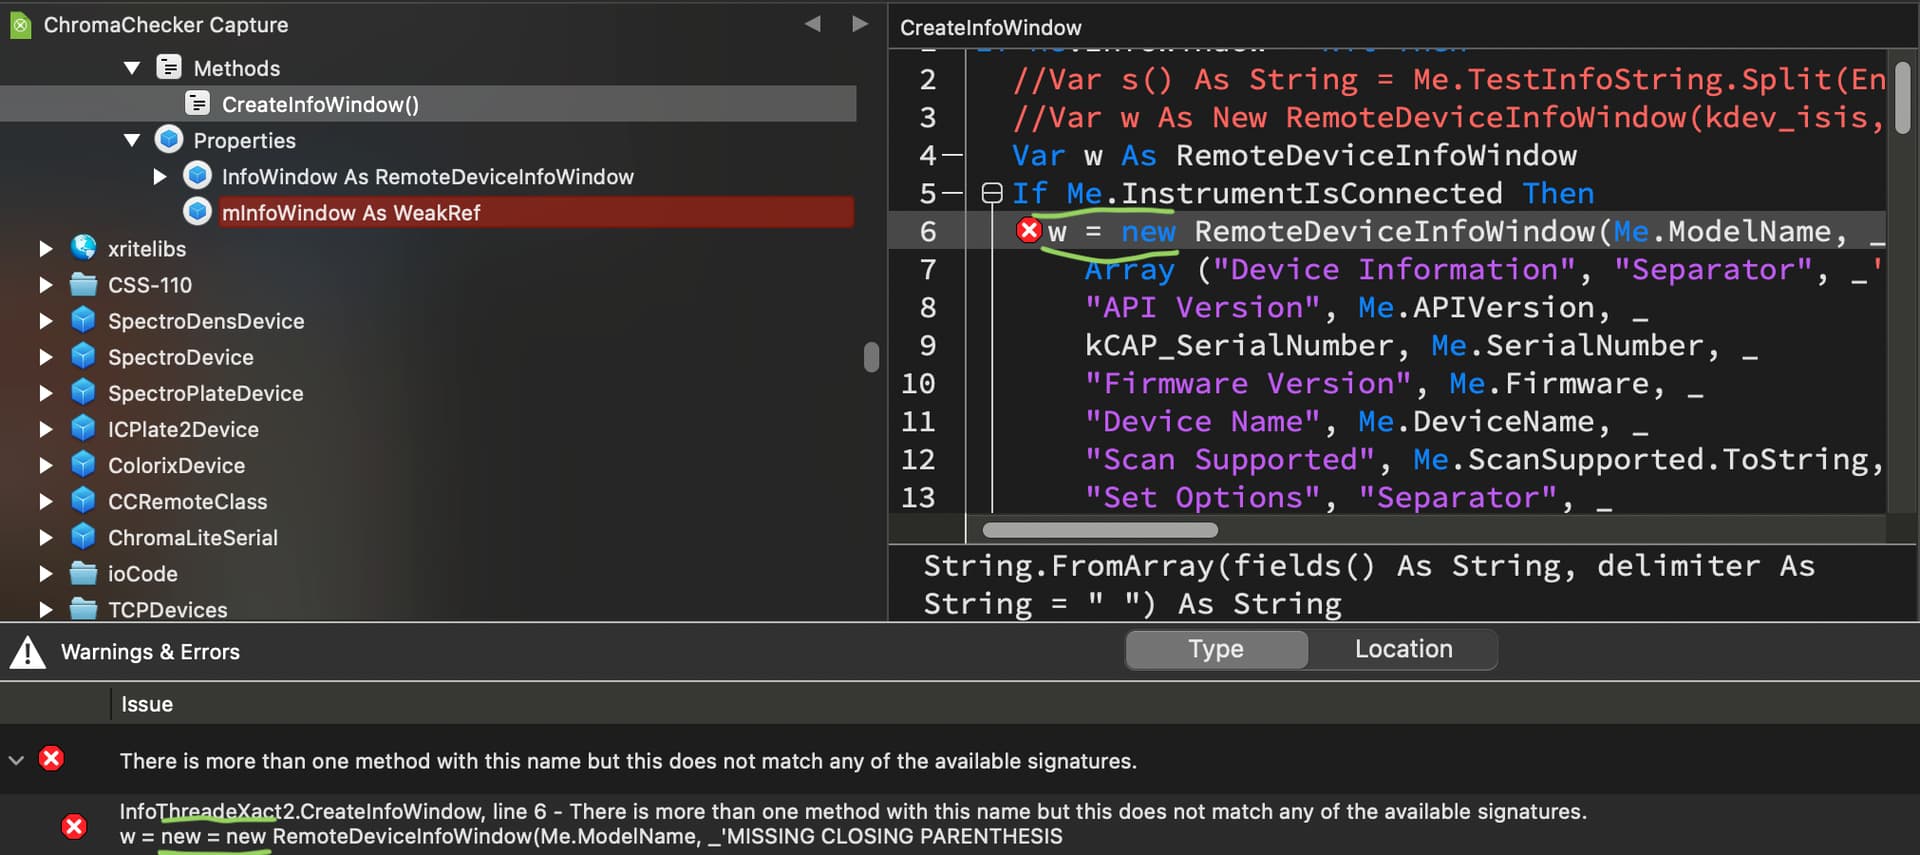The width and height of the screenshot is (1920, 855).
Task: Click line number 6 in the gutter
Action: [927, 231]
